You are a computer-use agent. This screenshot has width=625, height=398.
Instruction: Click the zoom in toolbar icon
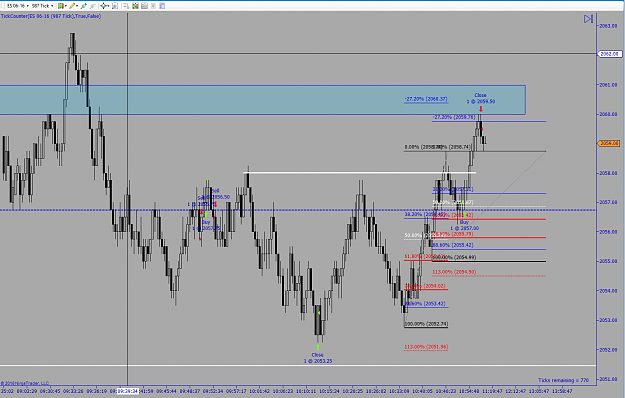(x=84, y=6)
